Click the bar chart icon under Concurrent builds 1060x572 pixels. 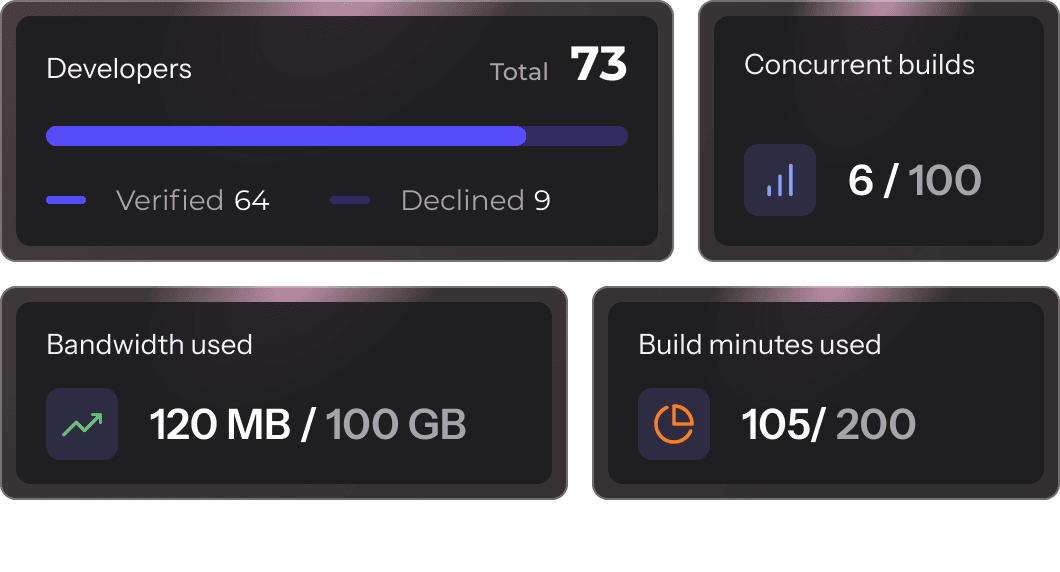click(x=780, y=180)
